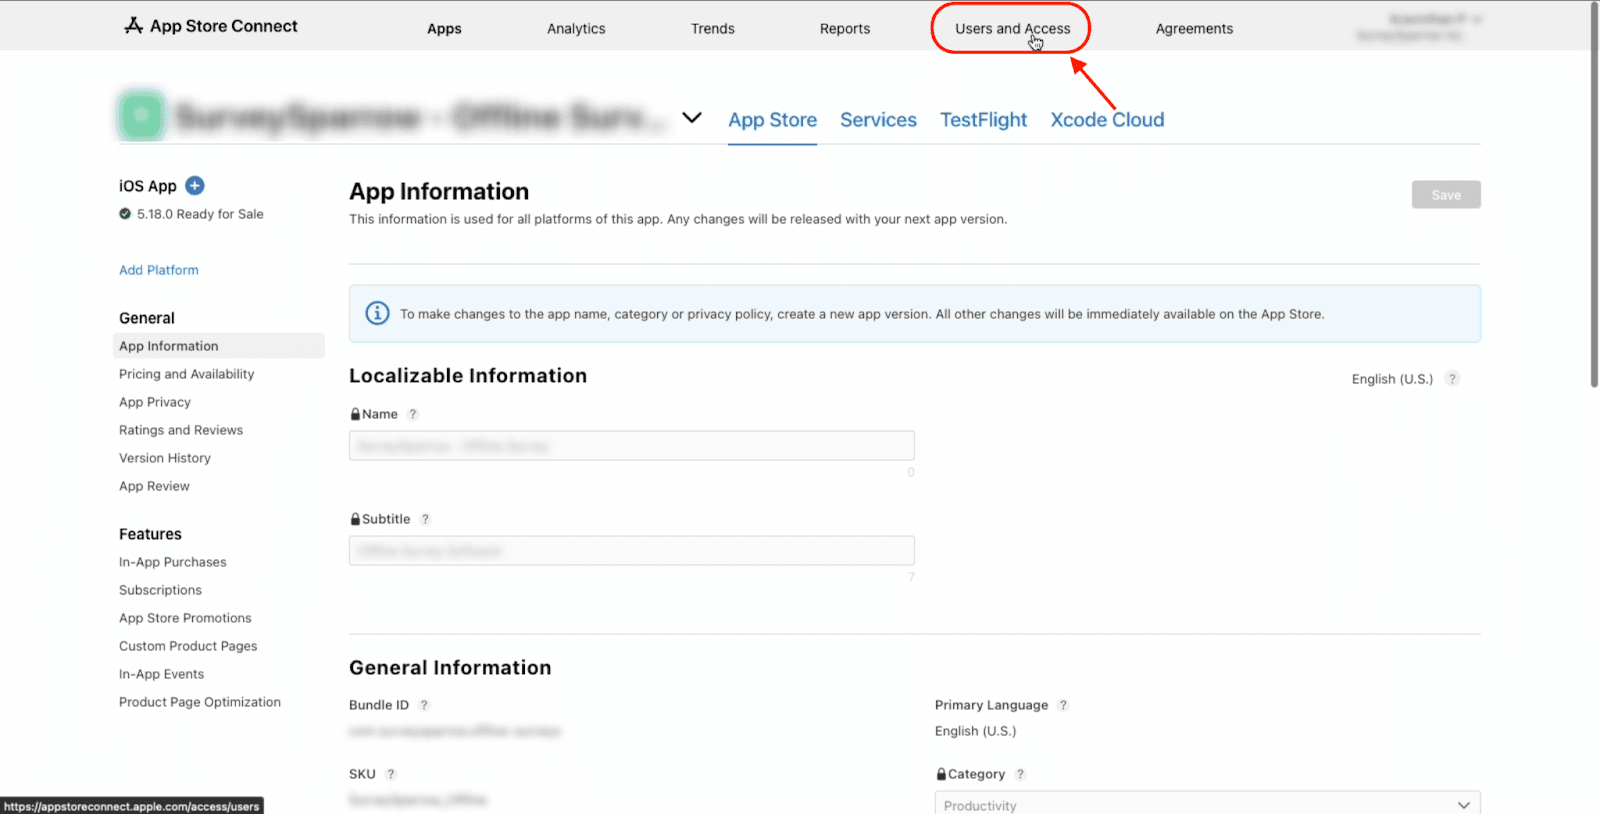Click the help icon beside English (U.S.)
Screen dimensions: 1600x814
pyautogui.click(x=1453, y=379)
